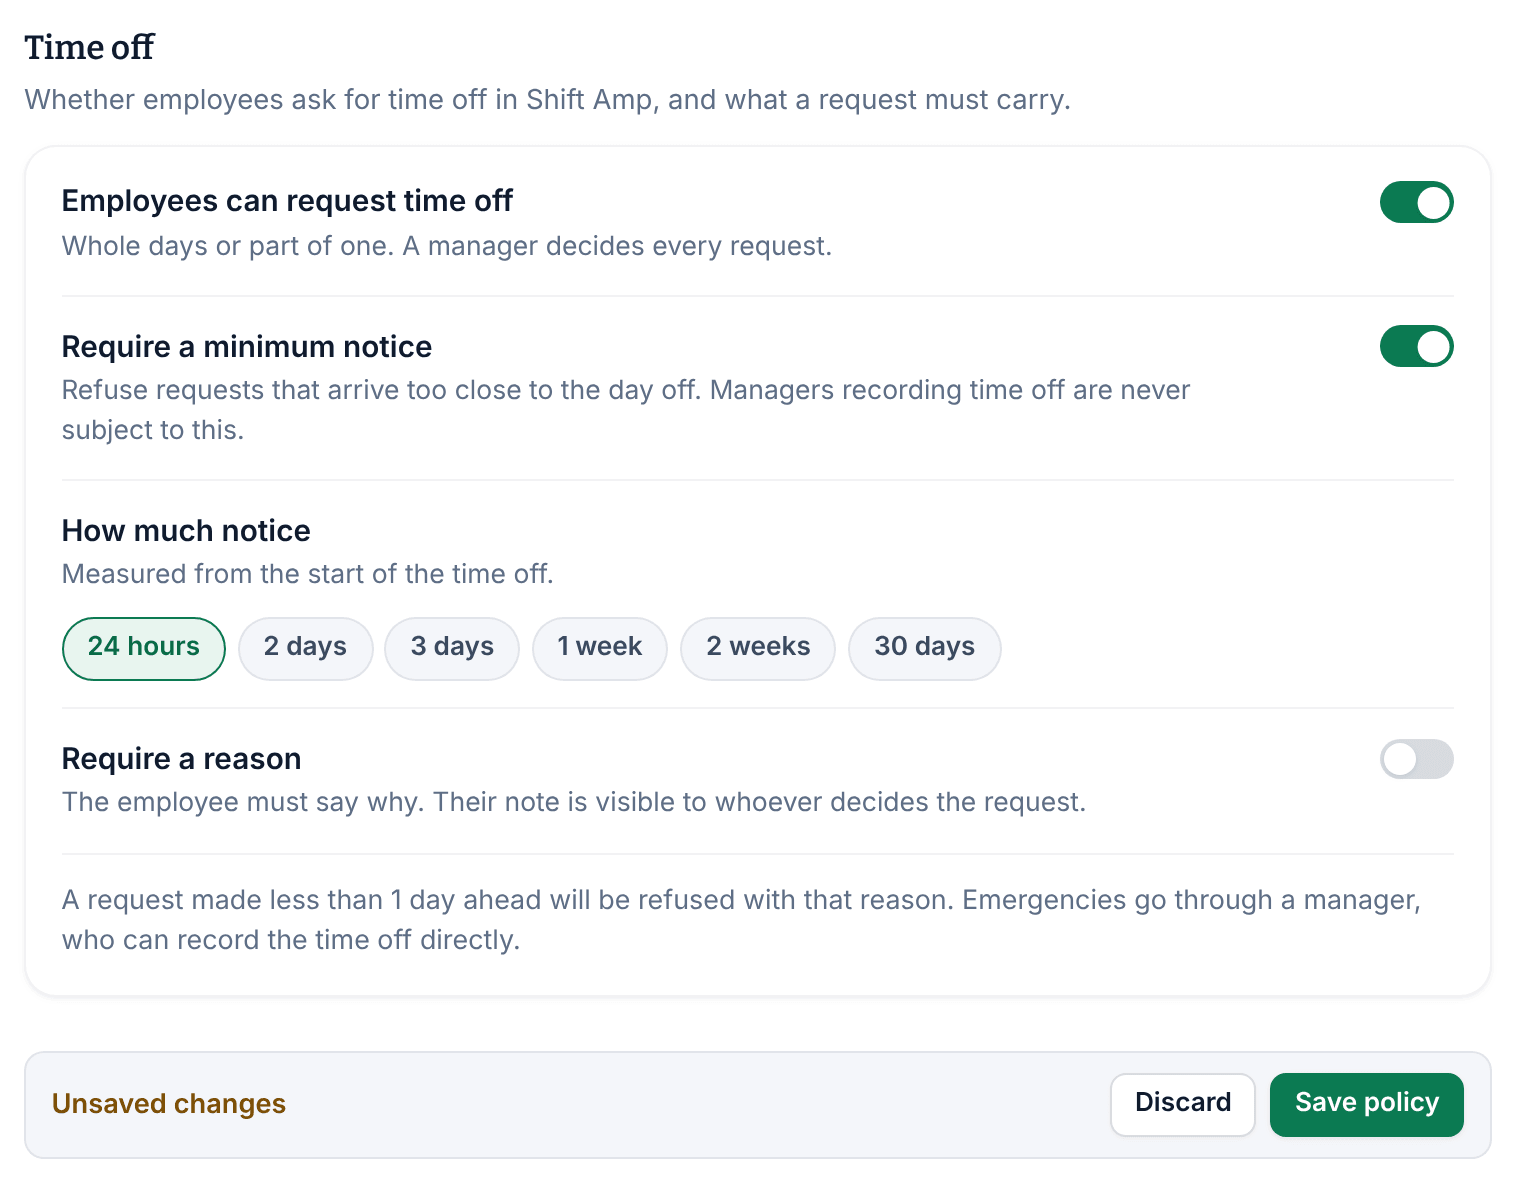Save policy with the green button
The height and width of the screenshot is (1182, 1516).
pos(1367,1104)
